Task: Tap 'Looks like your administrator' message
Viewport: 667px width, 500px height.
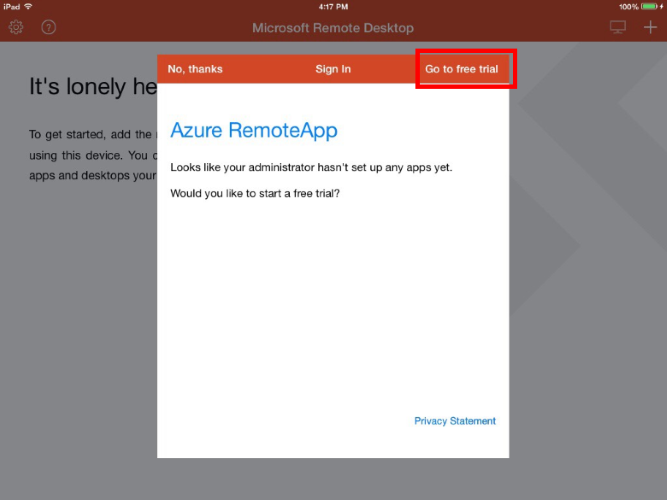Action: (311, 167)
